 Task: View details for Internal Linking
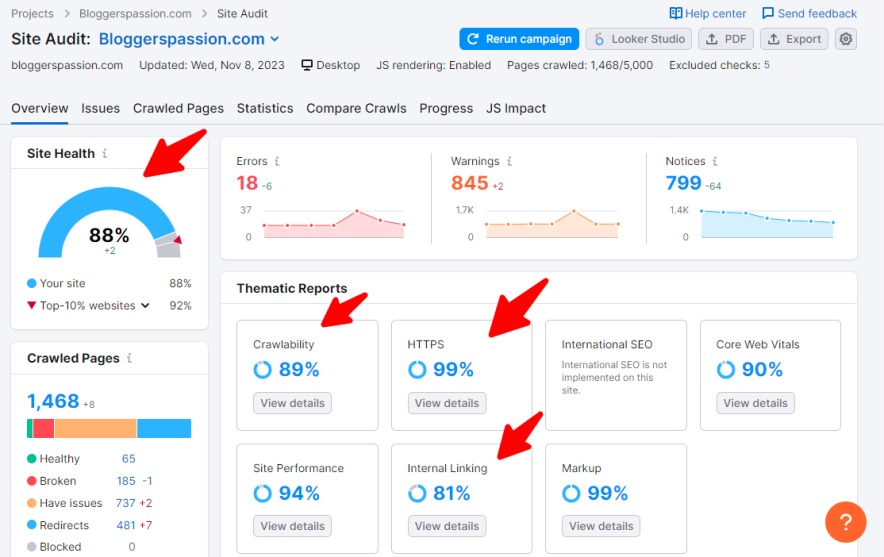click(x=447, y=526)
